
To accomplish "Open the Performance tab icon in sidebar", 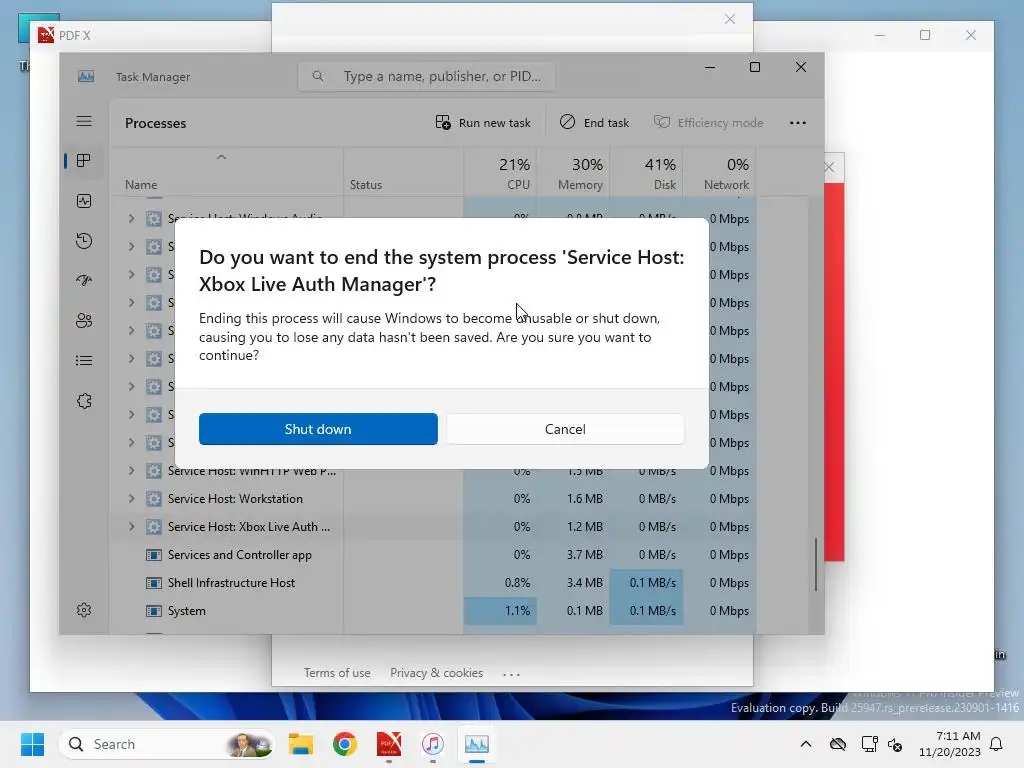I will click(84, 201).
